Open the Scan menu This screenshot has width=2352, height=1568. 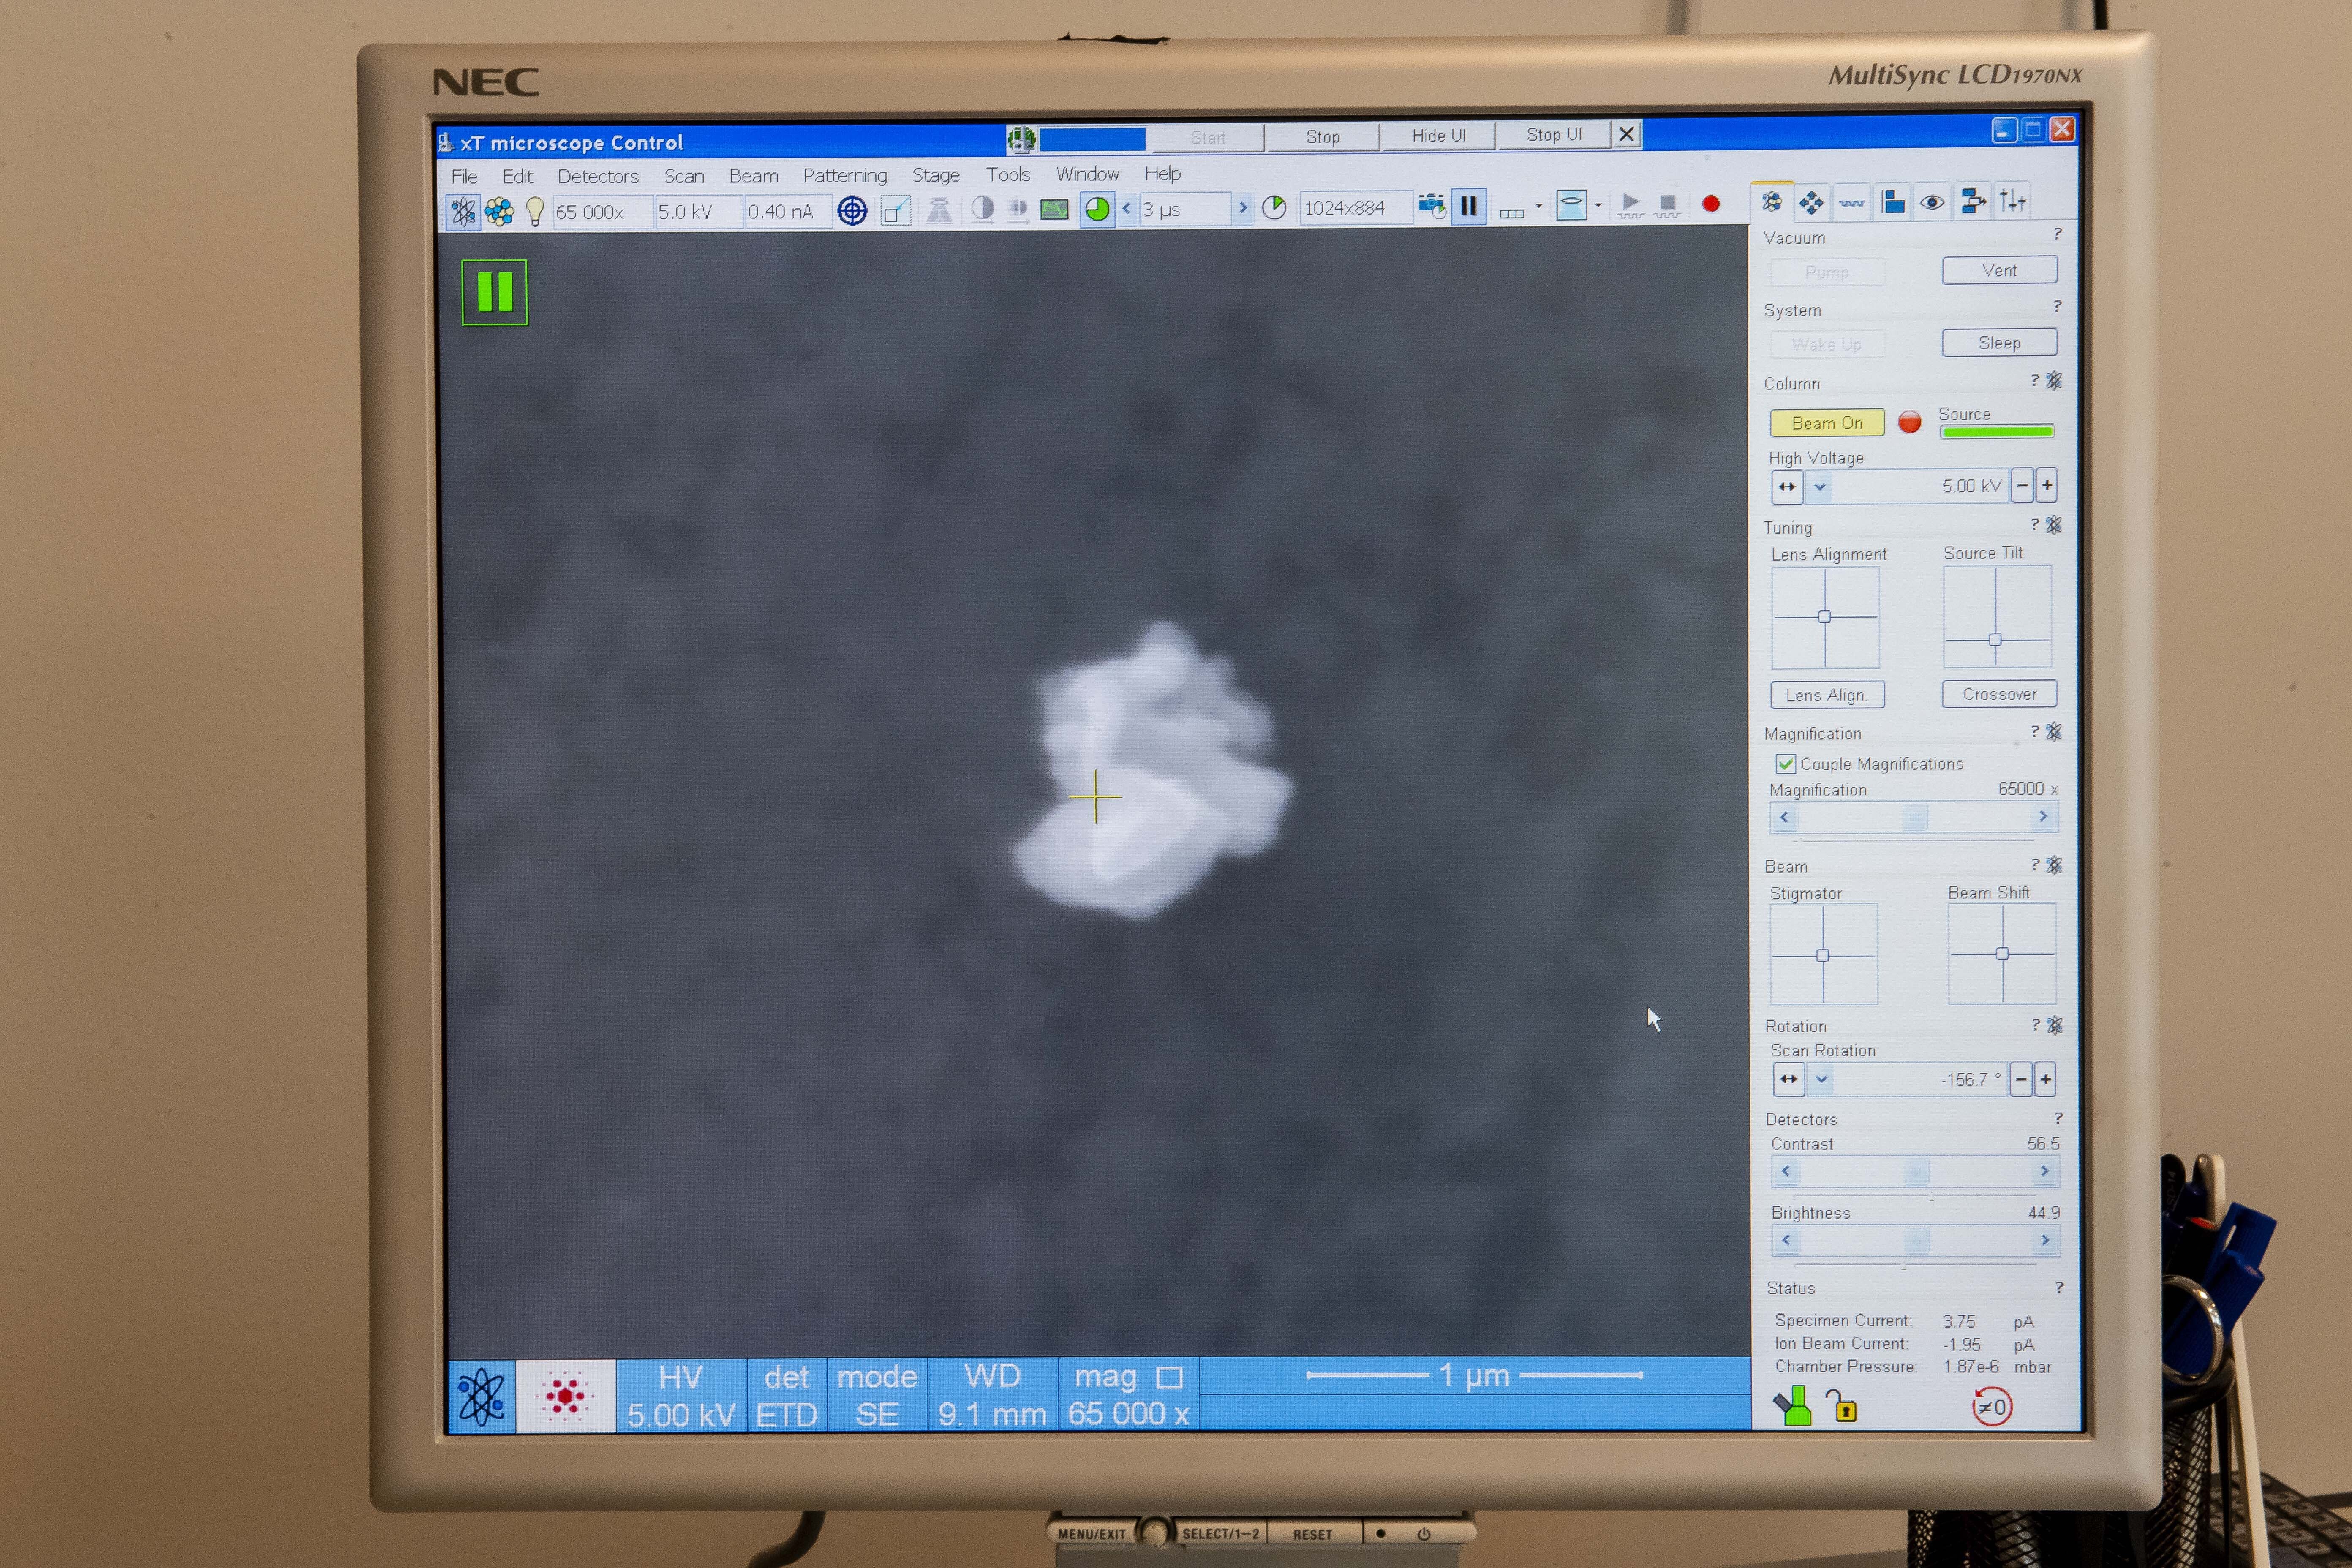(x=684, y=176)
